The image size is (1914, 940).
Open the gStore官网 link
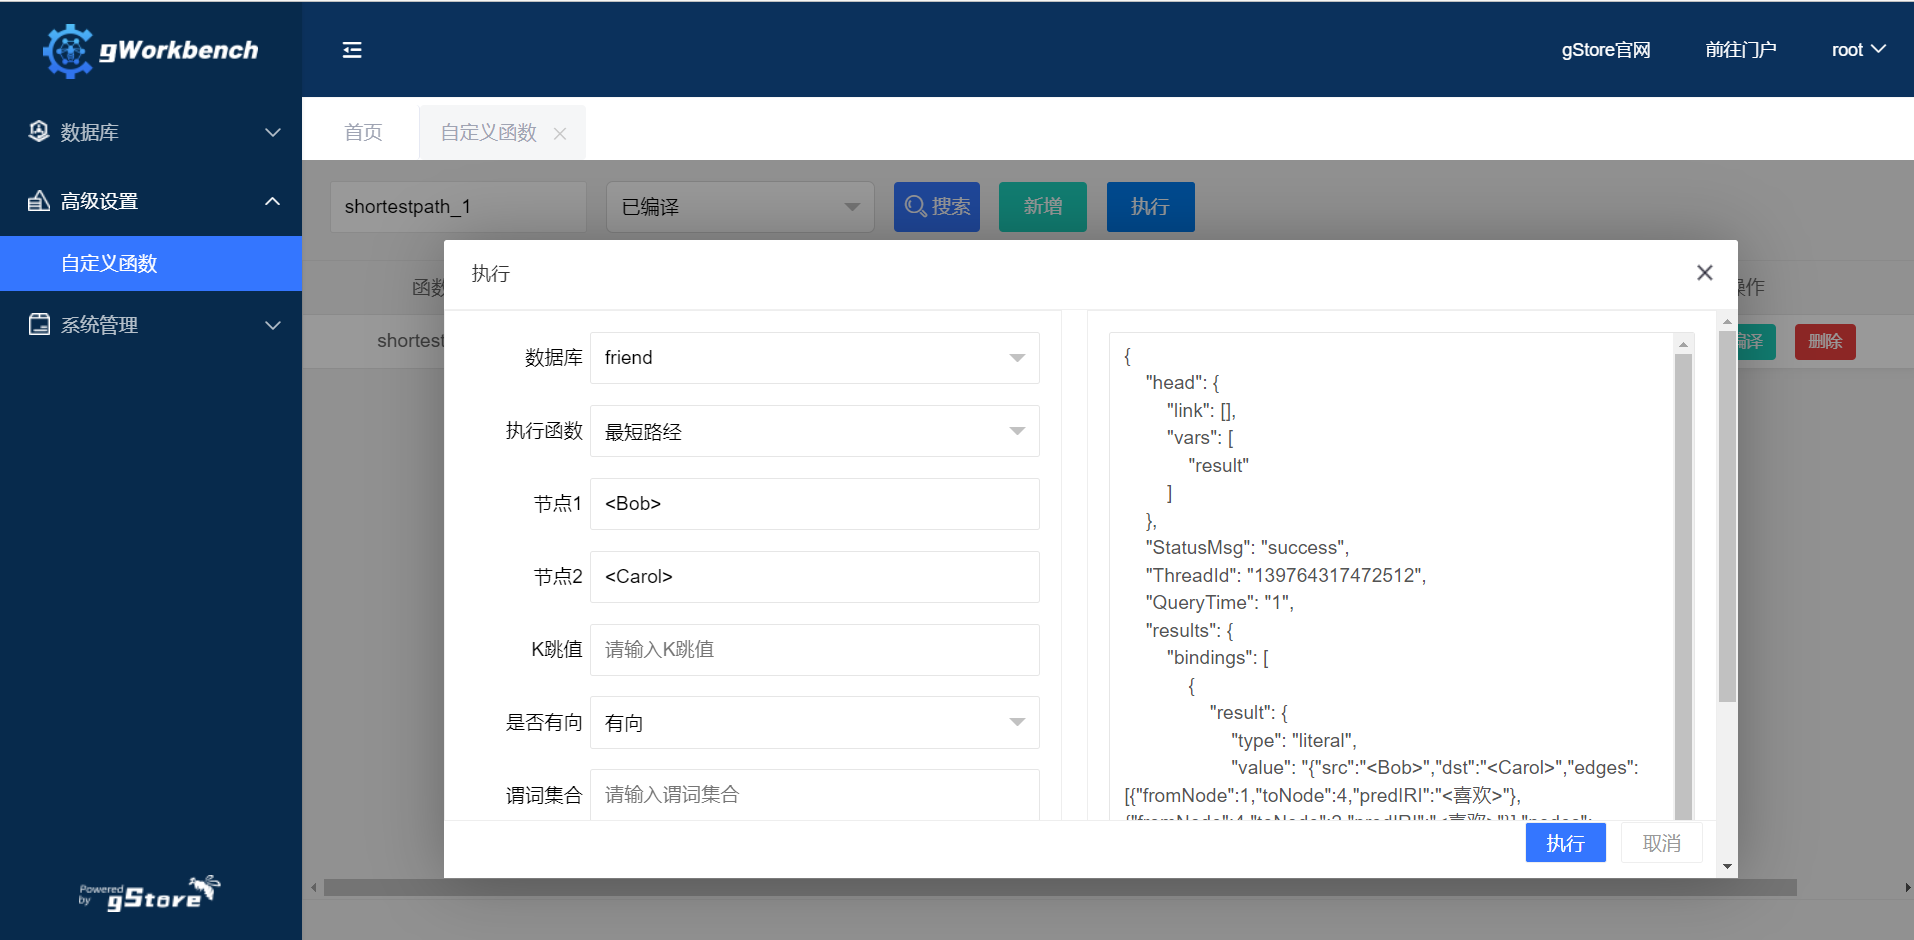[x=1605, y=50]
